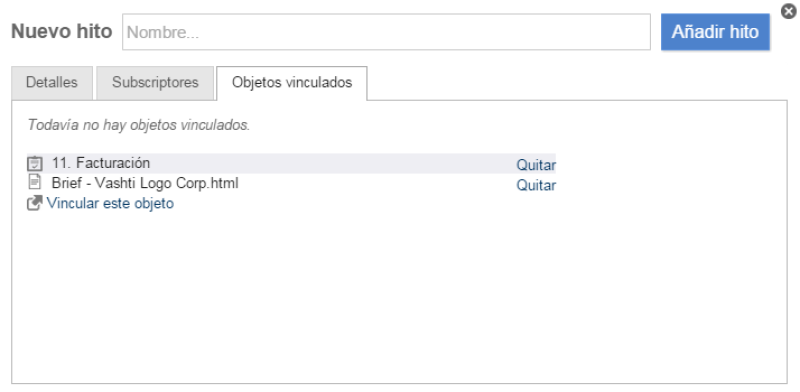
Task: Click the Añadir hito button
Action: pyautogui.click(x=715, y=32)
